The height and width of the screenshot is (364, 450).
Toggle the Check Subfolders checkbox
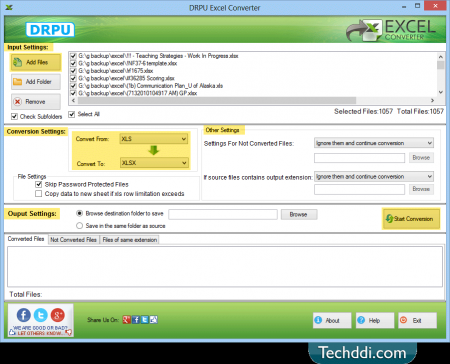click(14, 116)
